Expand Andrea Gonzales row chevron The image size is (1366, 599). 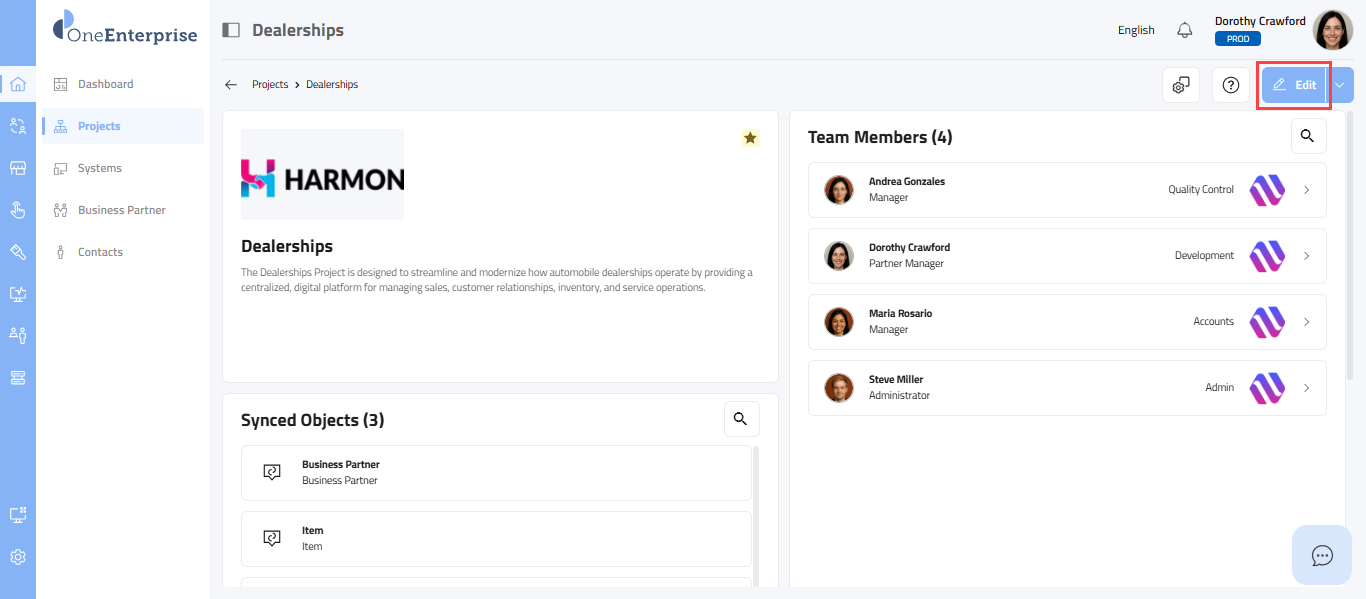[x=1306, y=190]
